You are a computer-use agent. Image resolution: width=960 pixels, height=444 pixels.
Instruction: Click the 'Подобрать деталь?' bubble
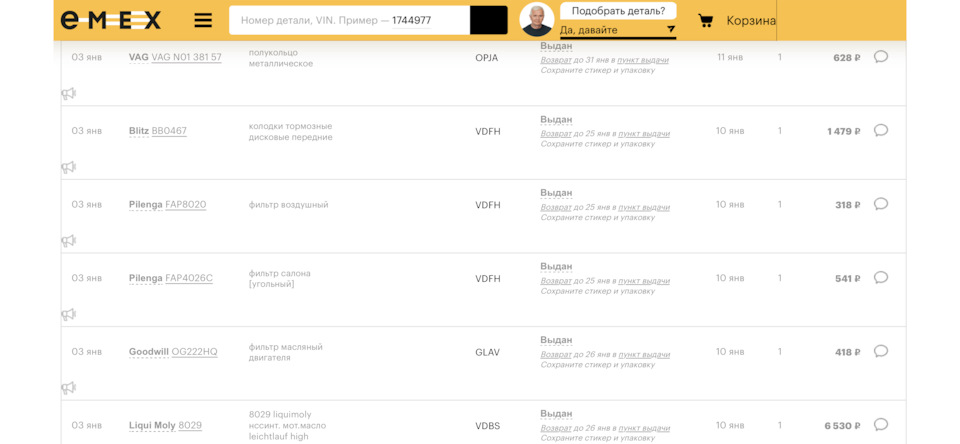618,11
